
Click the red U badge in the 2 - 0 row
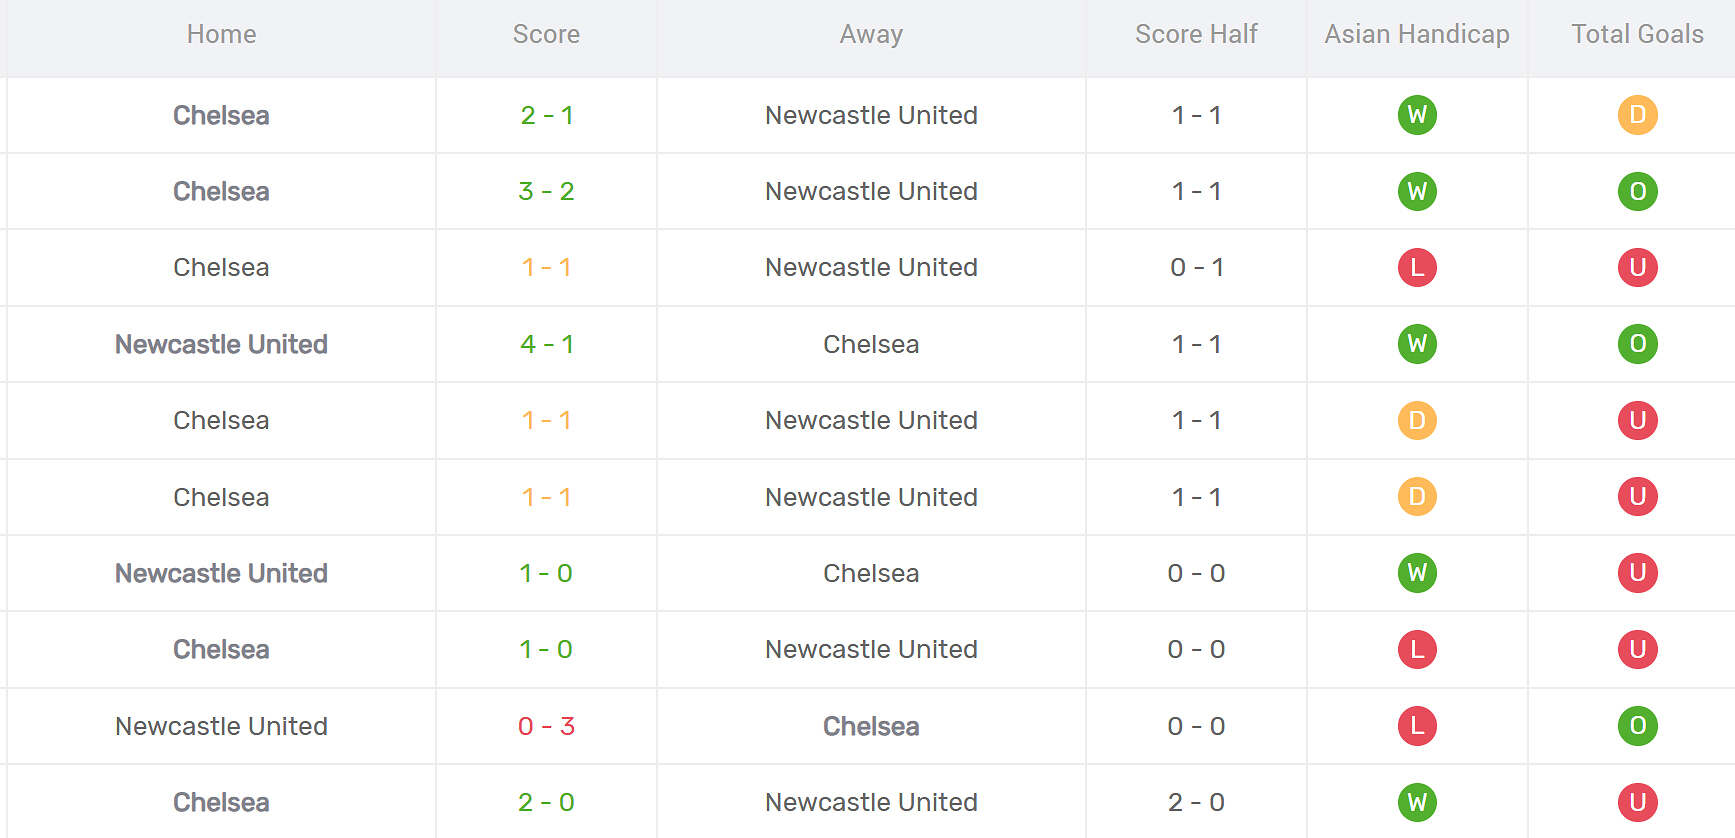point(1637,802)
